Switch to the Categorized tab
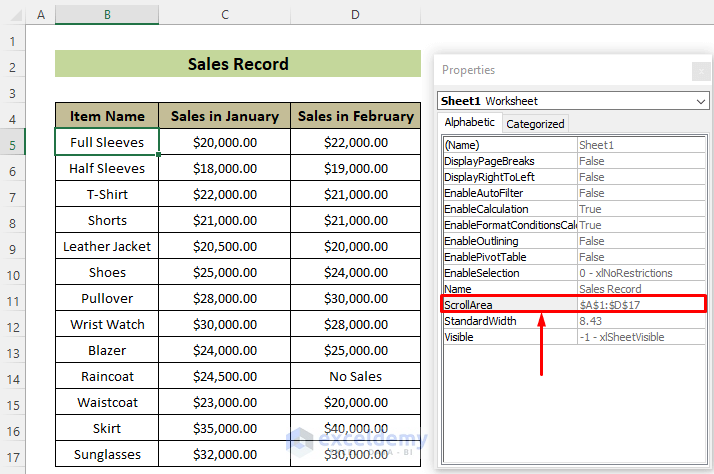This screenshot has height=474, width=714. pos(535,124)
